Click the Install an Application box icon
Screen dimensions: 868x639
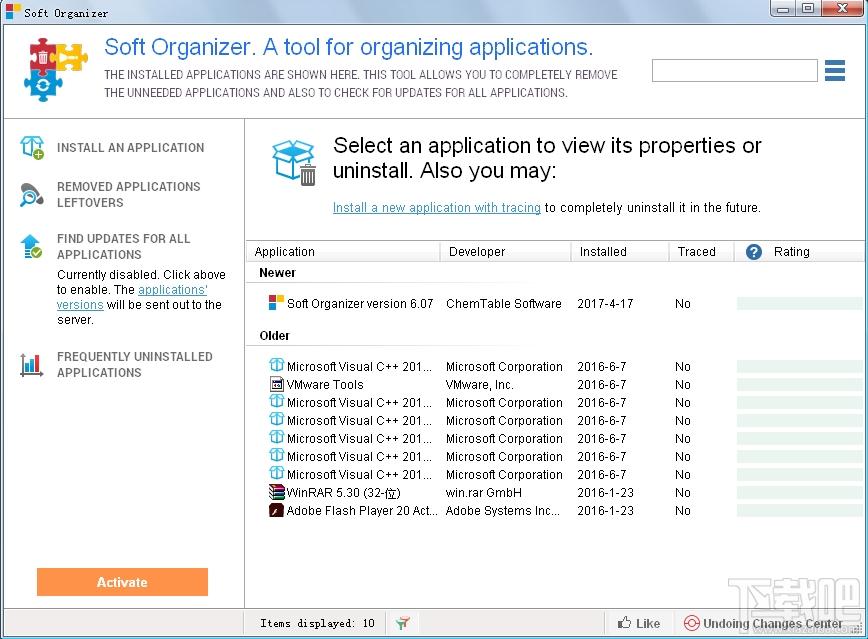tap(32, 148)
